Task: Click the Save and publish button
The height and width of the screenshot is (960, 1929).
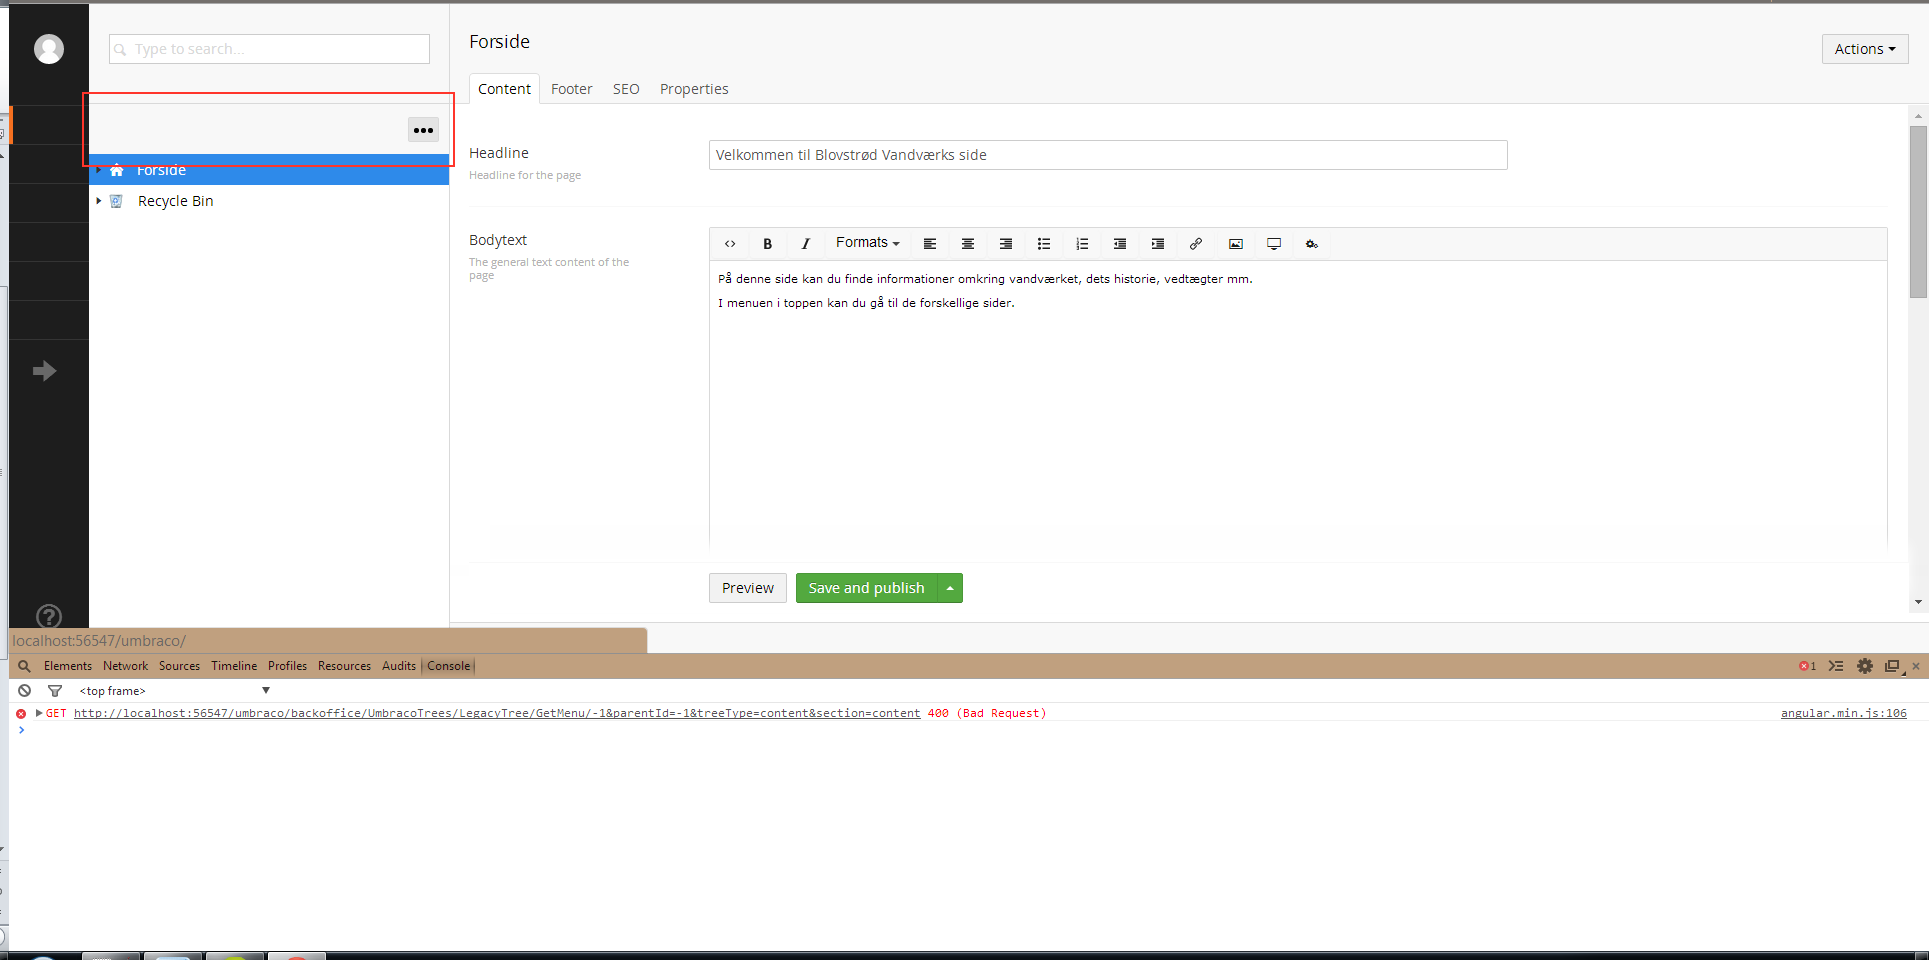Action: (866, 588)
